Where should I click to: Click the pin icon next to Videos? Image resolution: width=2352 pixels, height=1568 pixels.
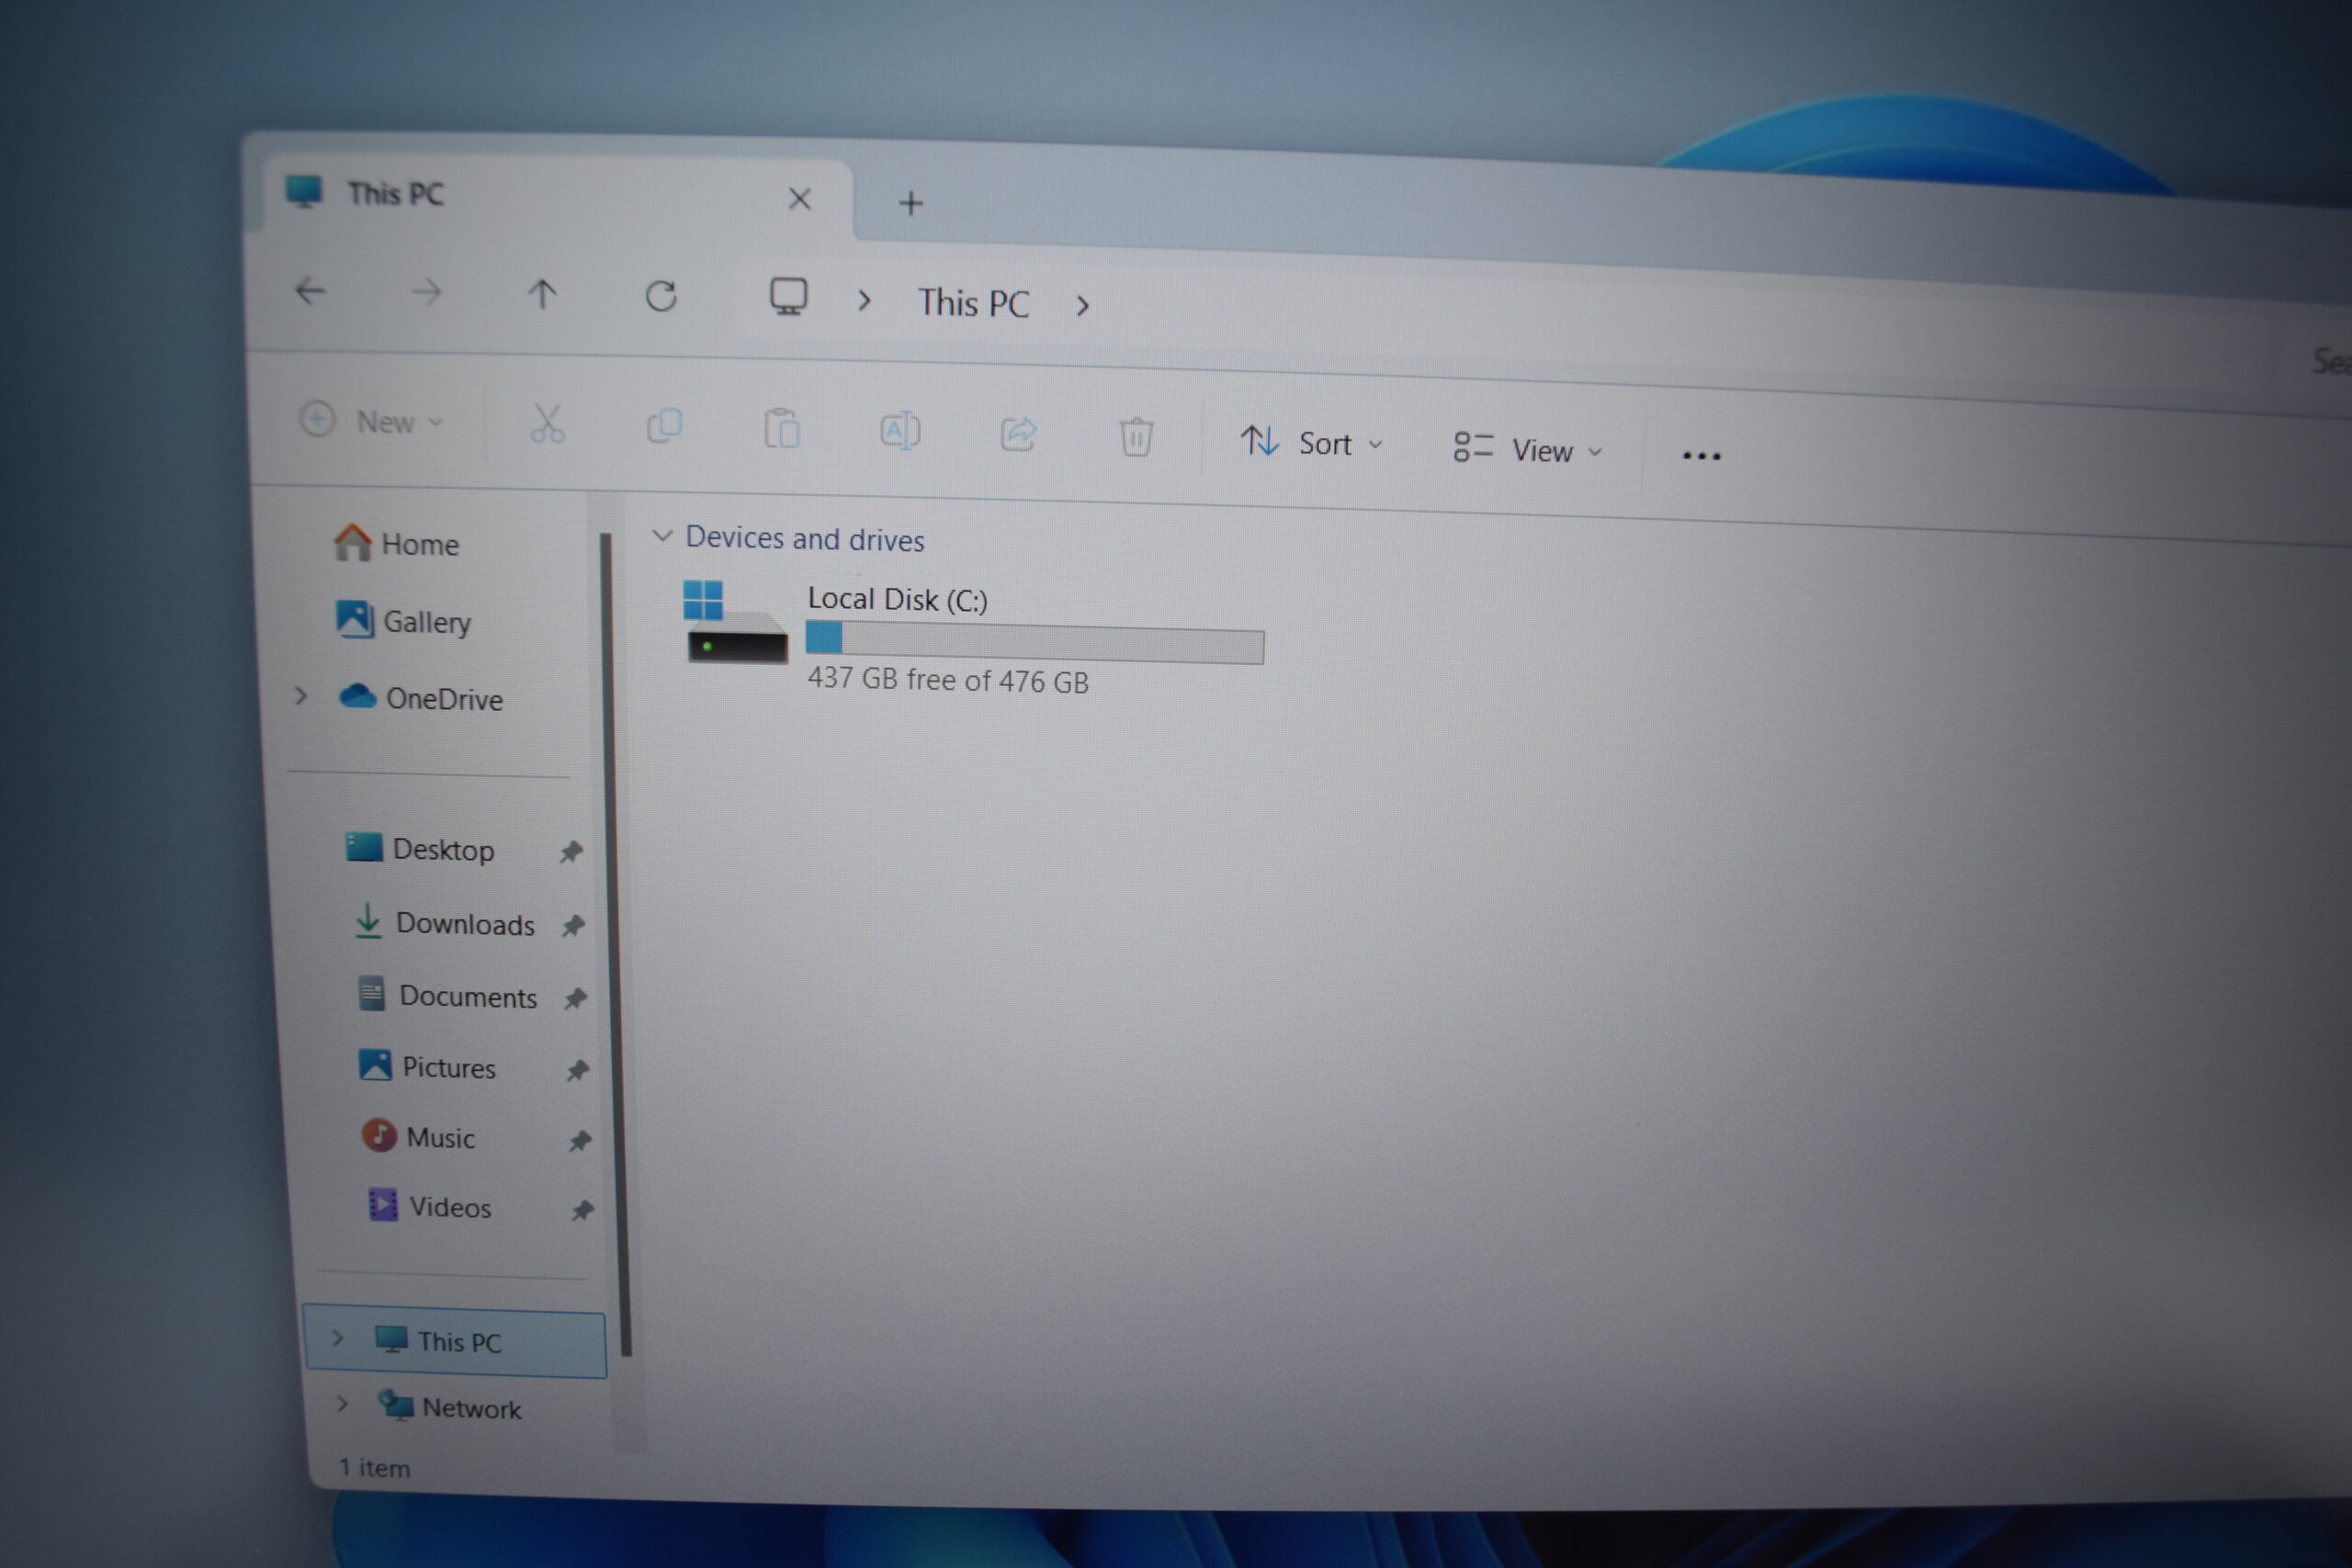[x=582, y=1211]
